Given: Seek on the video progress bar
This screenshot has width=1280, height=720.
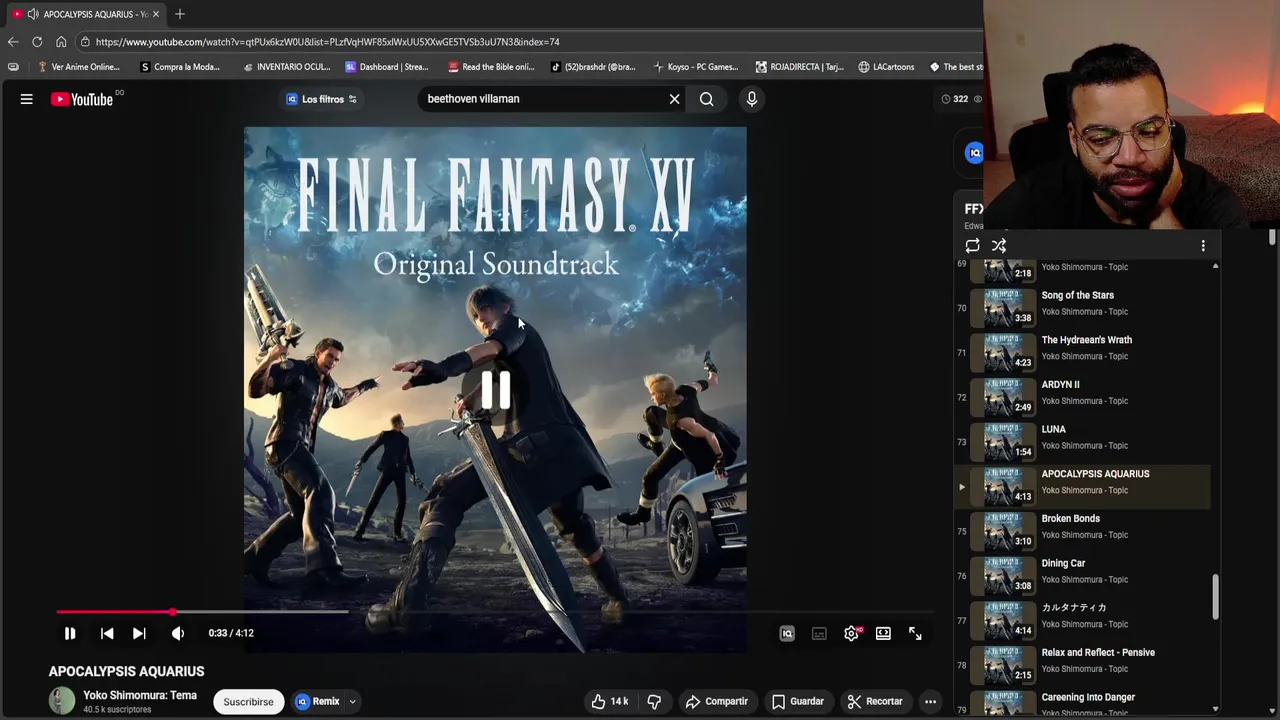Looking at the screenshot, I should 495,611.
